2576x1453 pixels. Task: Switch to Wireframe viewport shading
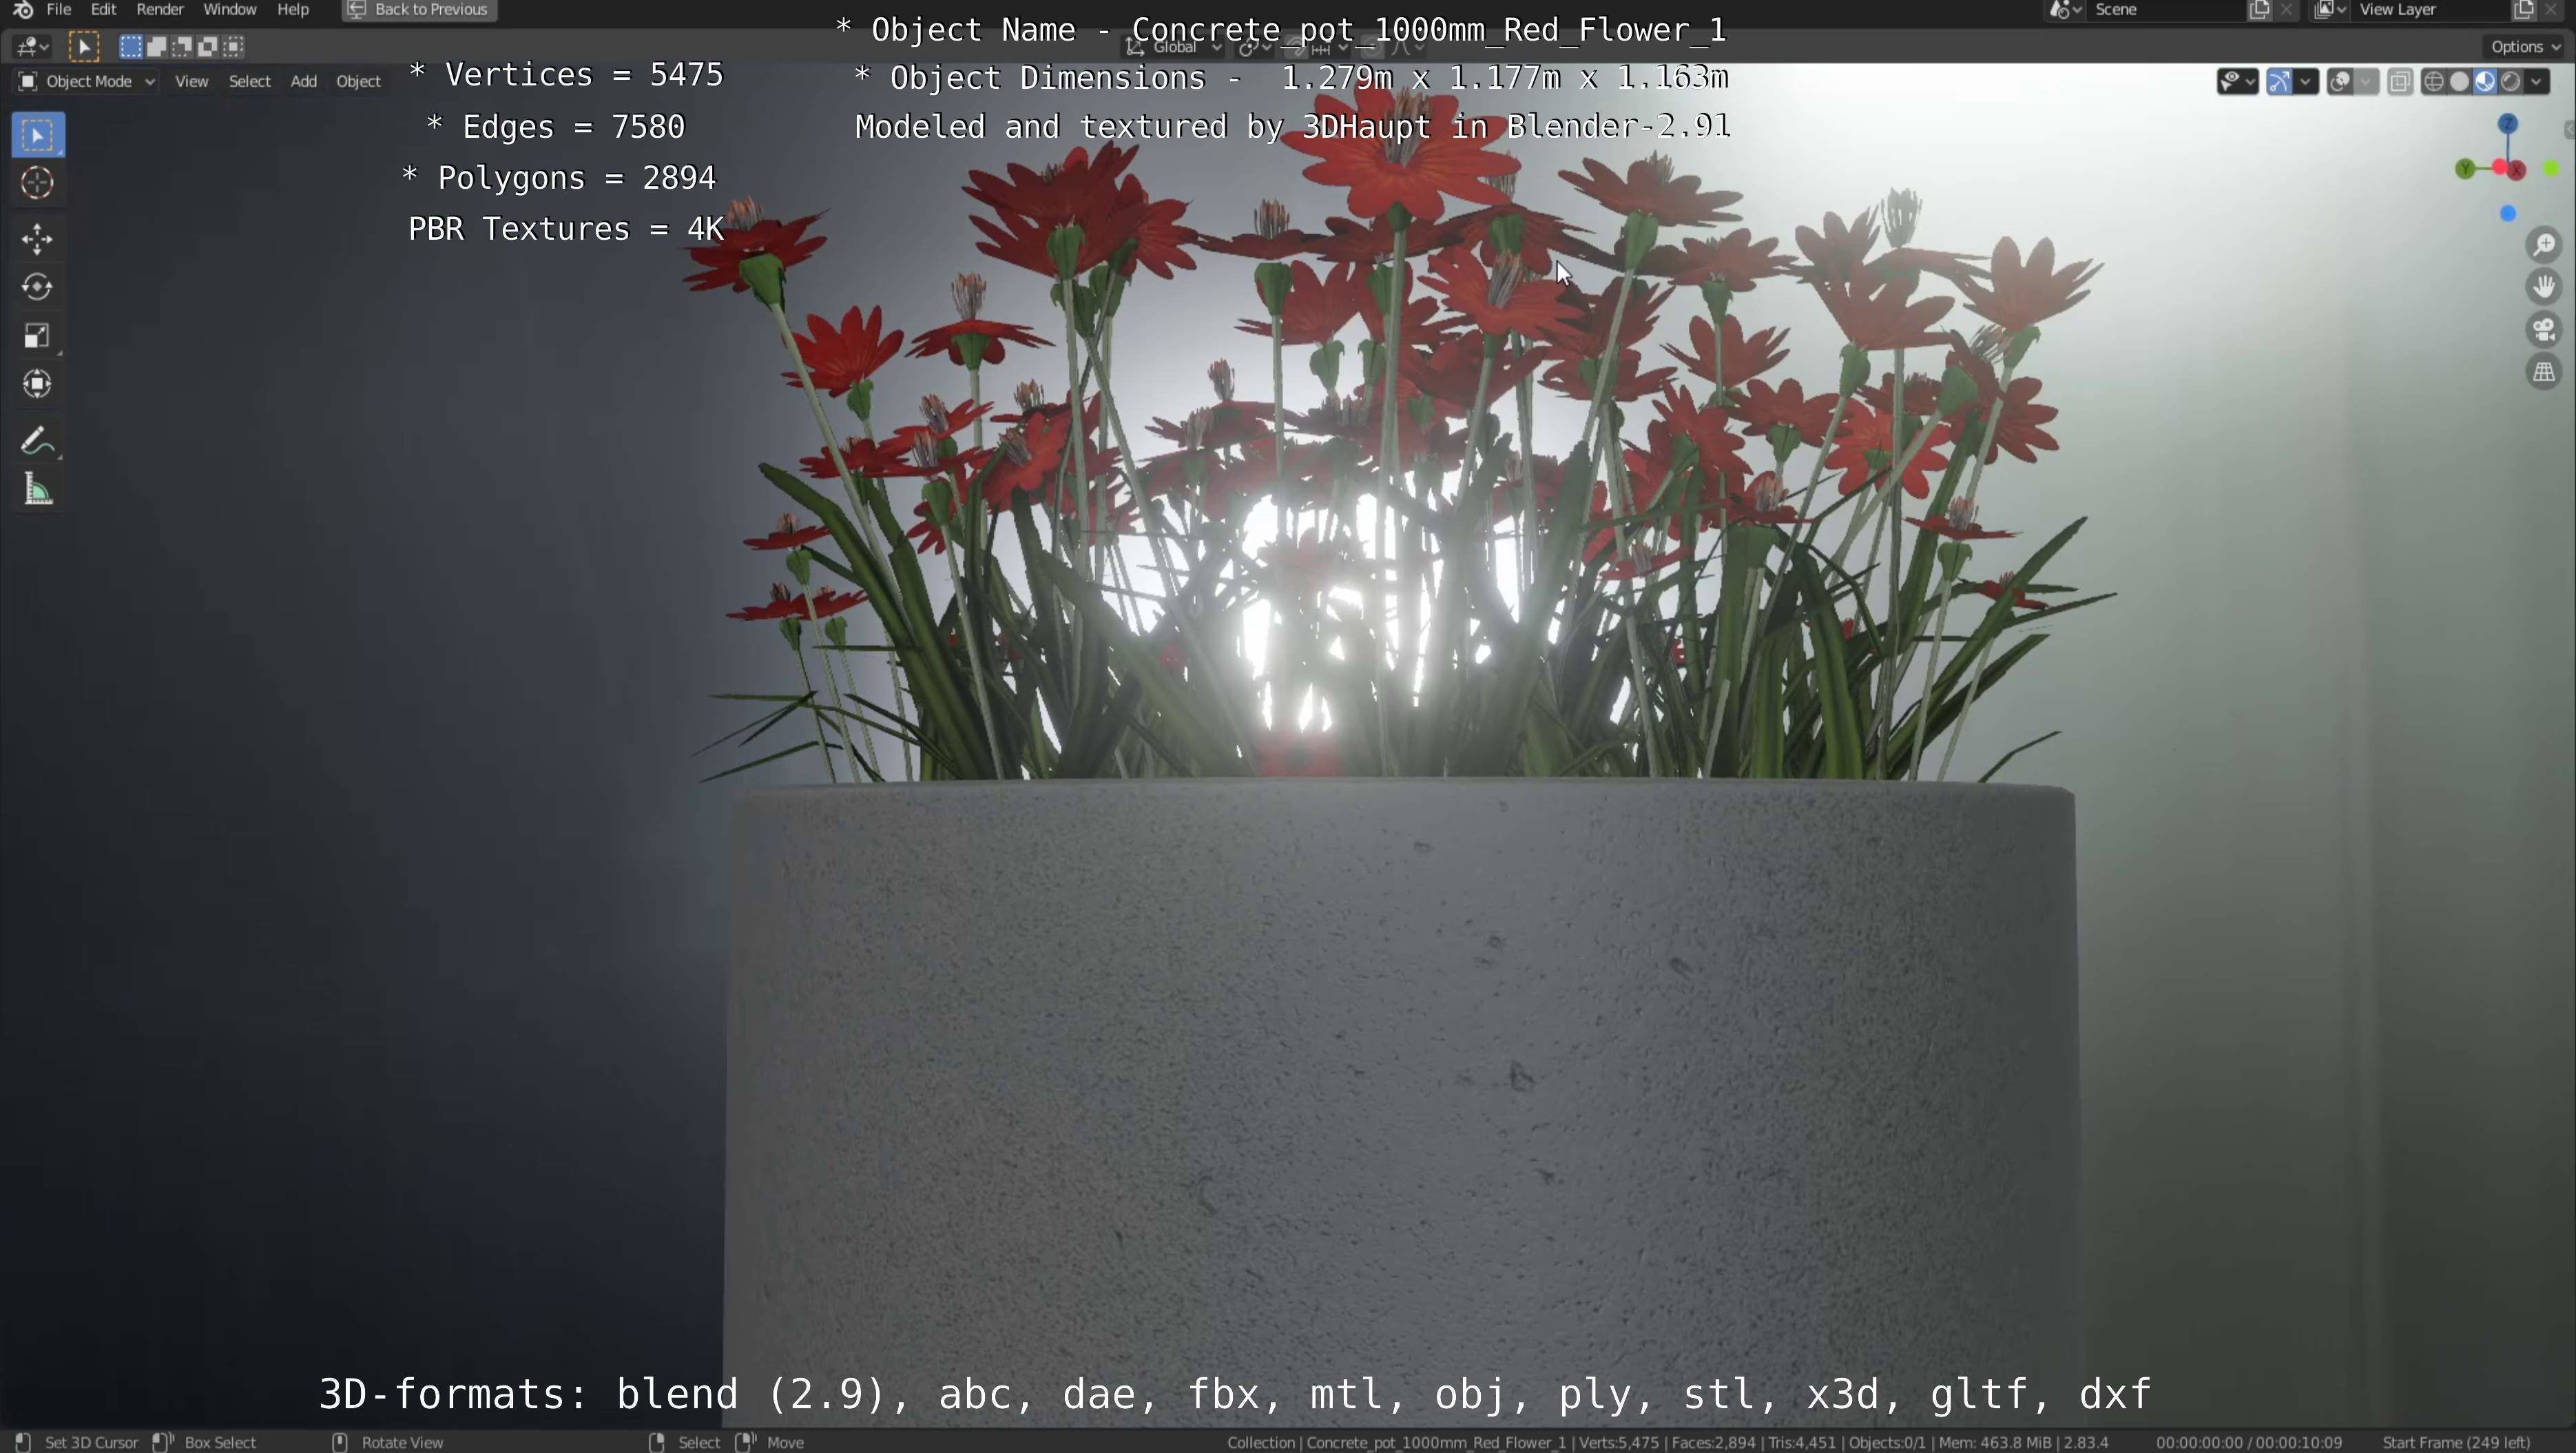pos(2434,82)
